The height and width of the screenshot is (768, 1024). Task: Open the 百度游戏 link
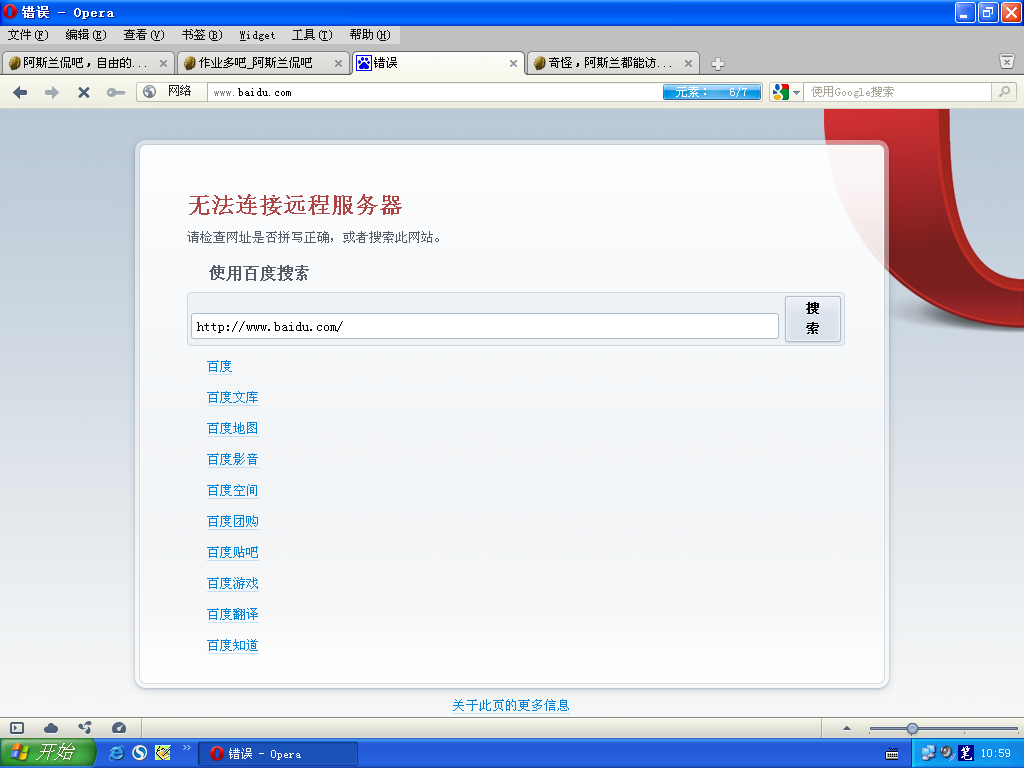pos(232,583)
